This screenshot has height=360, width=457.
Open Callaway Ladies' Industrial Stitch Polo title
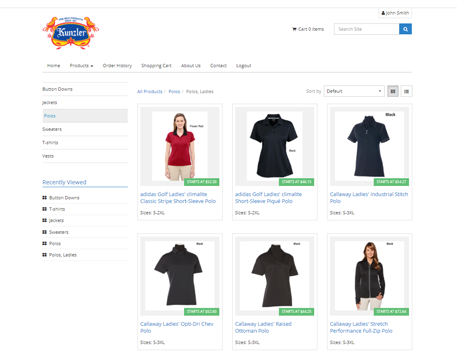coord(369,198)
